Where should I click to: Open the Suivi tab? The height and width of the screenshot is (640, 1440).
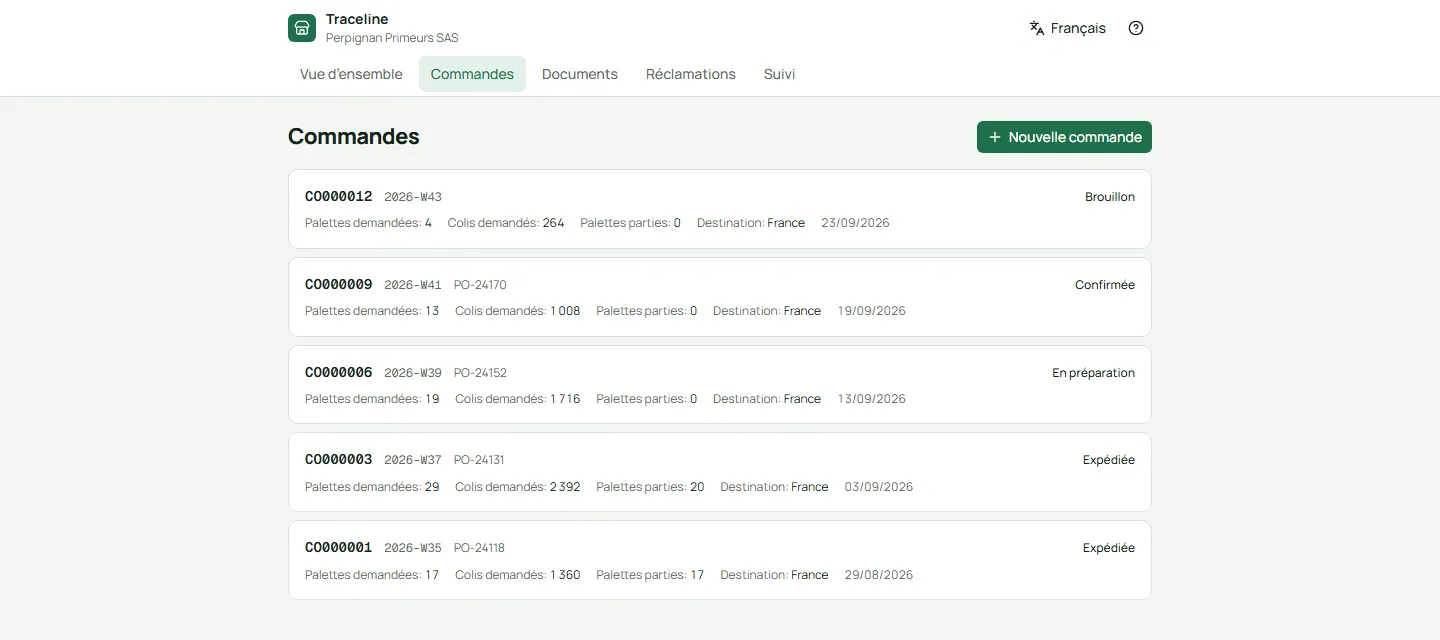pyautogui.click(x=780, y=74)
